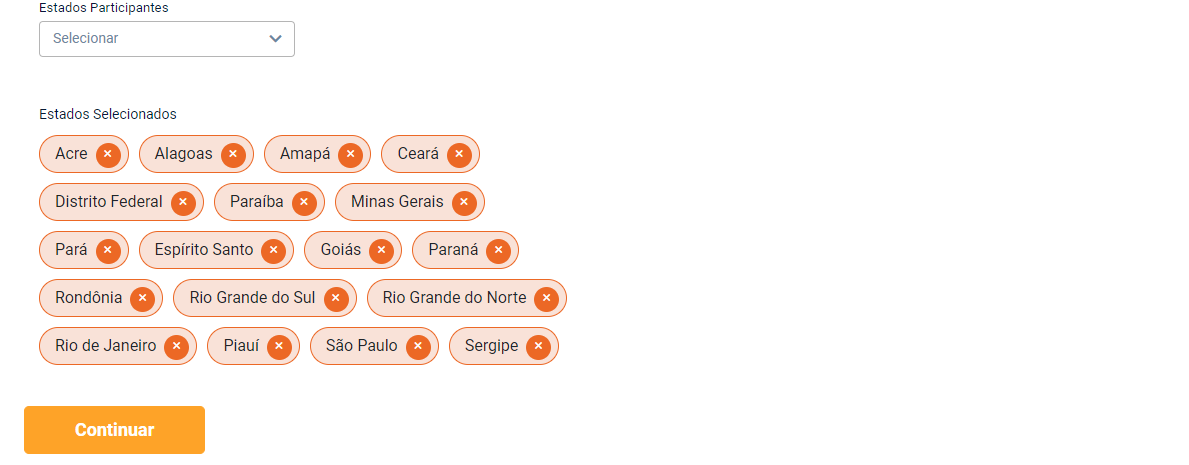Open the Estados Participantes dropdown
1189x465 pixels.
167,38
